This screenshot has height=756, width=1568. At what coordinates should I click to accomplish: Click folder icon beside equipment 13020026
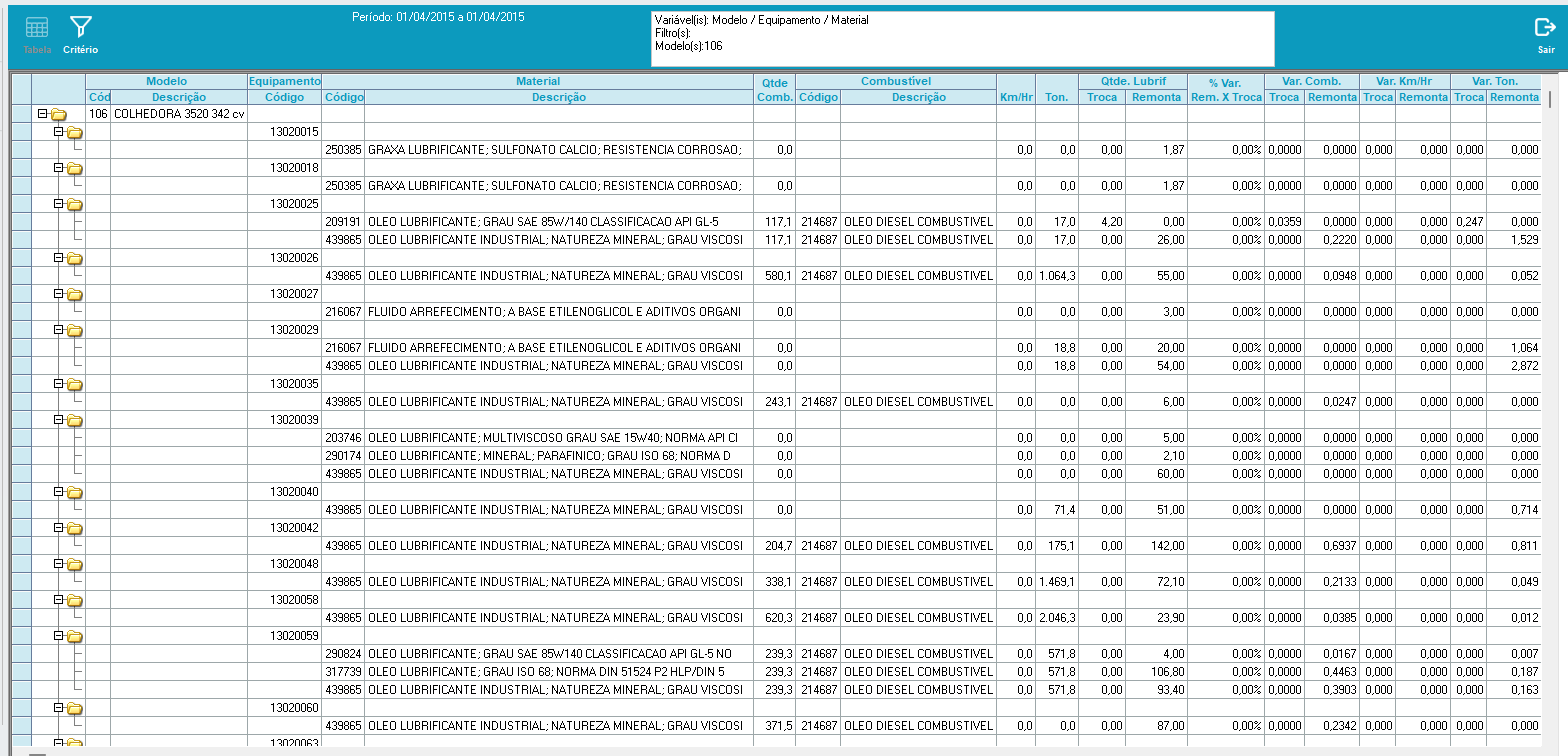click(x=74, y=258)
